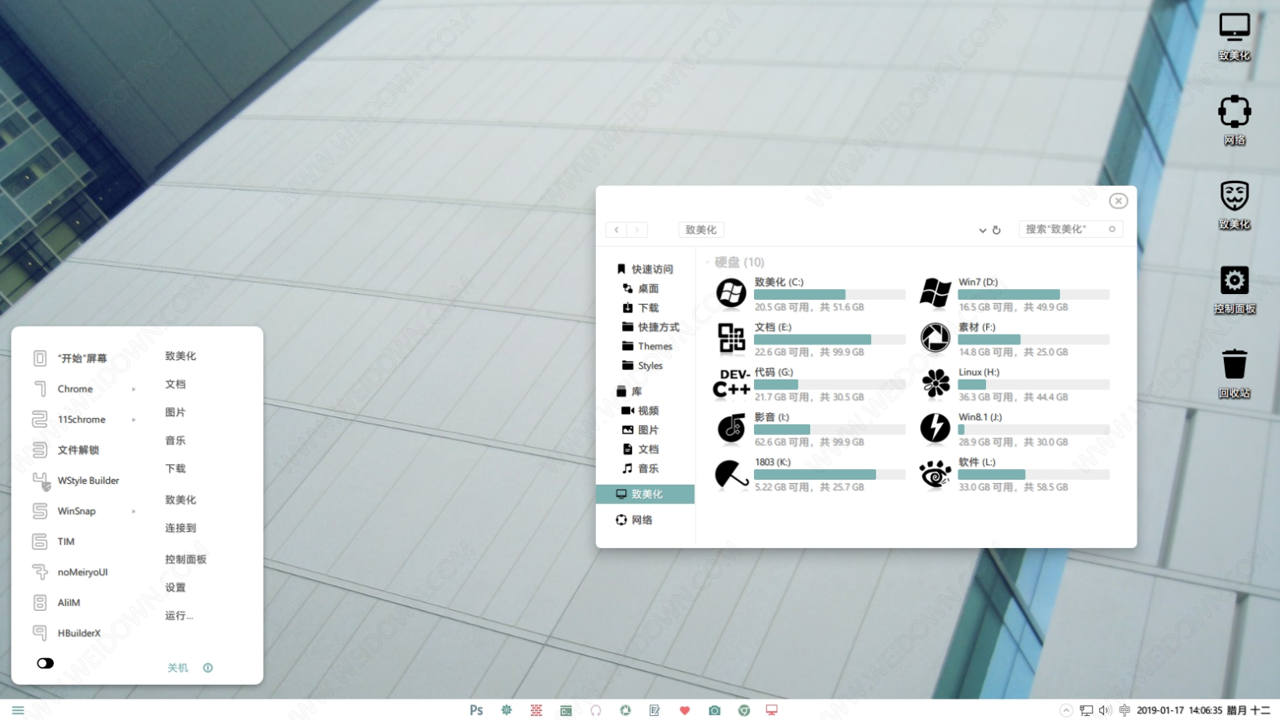Expand the Chrome submenu arrow
Screen dimensions: 1280x720
(134, 389)
